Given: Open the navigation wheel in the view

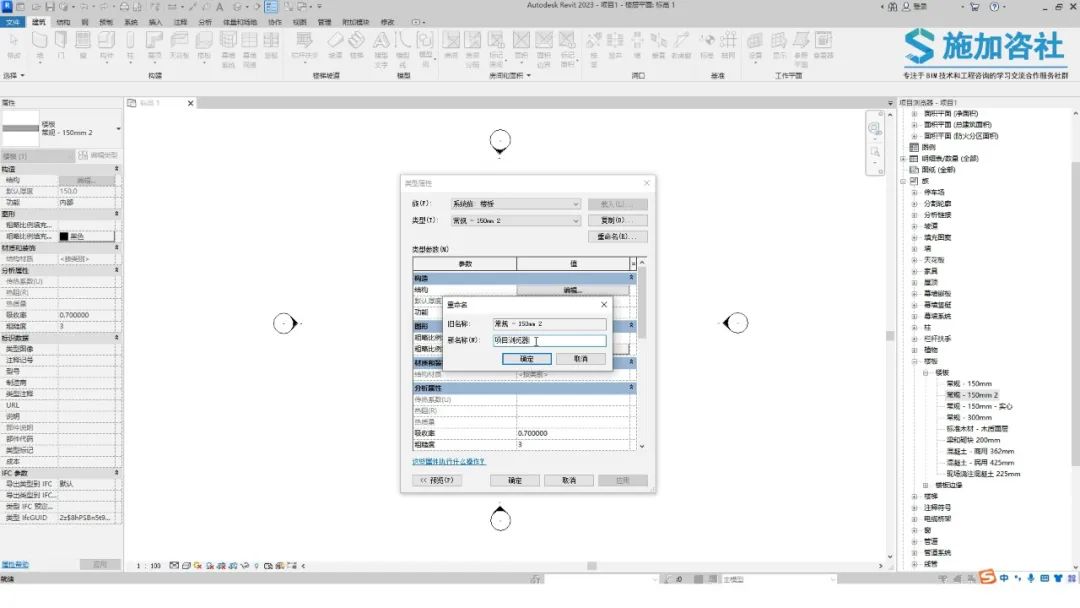Looking at the screenshot, I should coord(874,129).
